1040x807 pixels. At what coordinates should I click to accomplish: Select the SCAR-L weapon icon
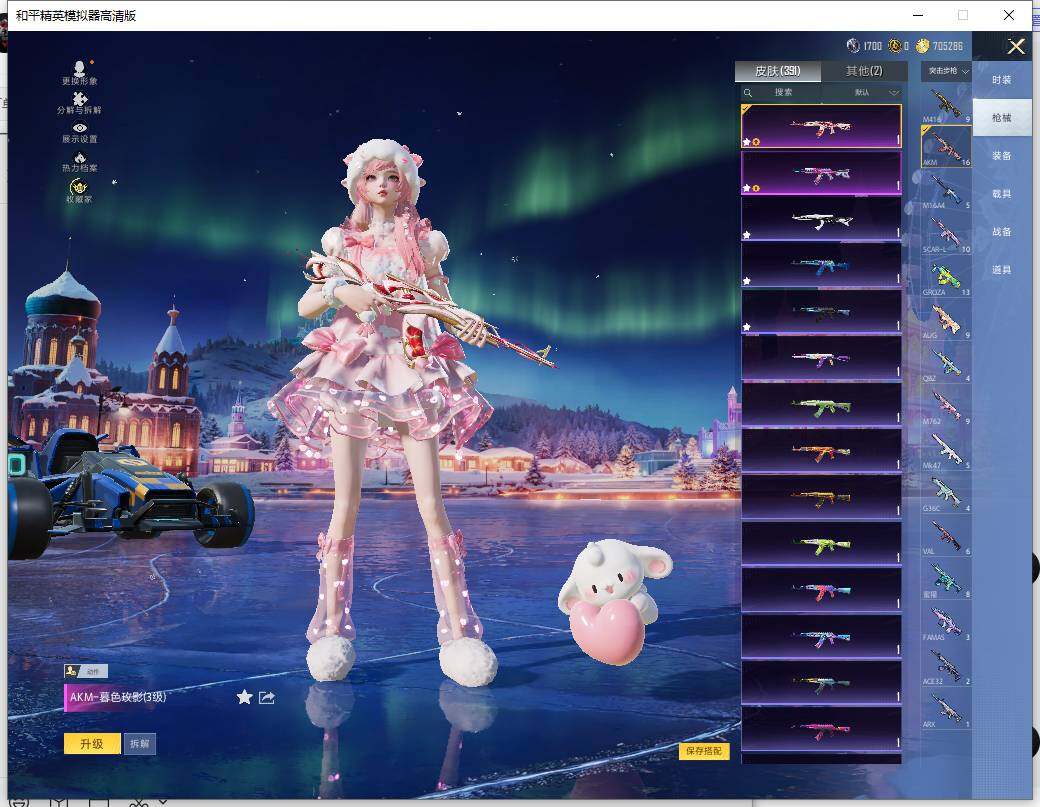pos(946,233)
